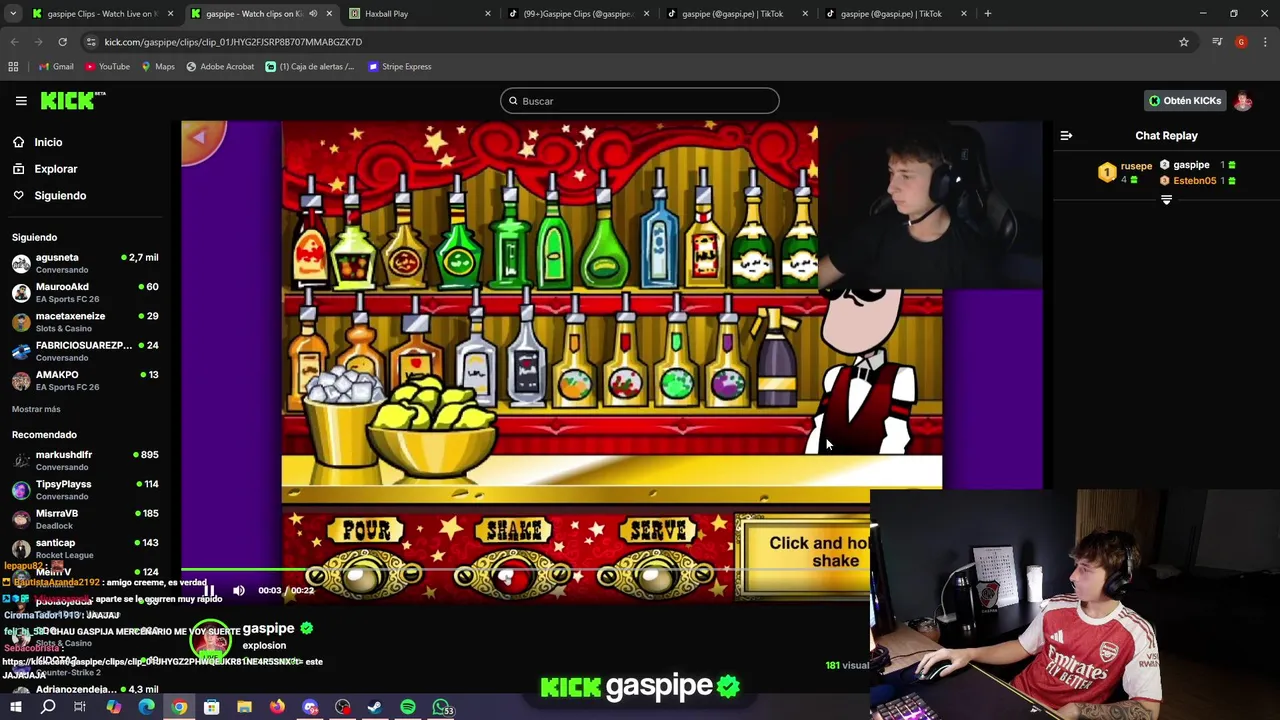Open Task View in taskbar
Viewport: 1280px width, 720px height.
80,707
